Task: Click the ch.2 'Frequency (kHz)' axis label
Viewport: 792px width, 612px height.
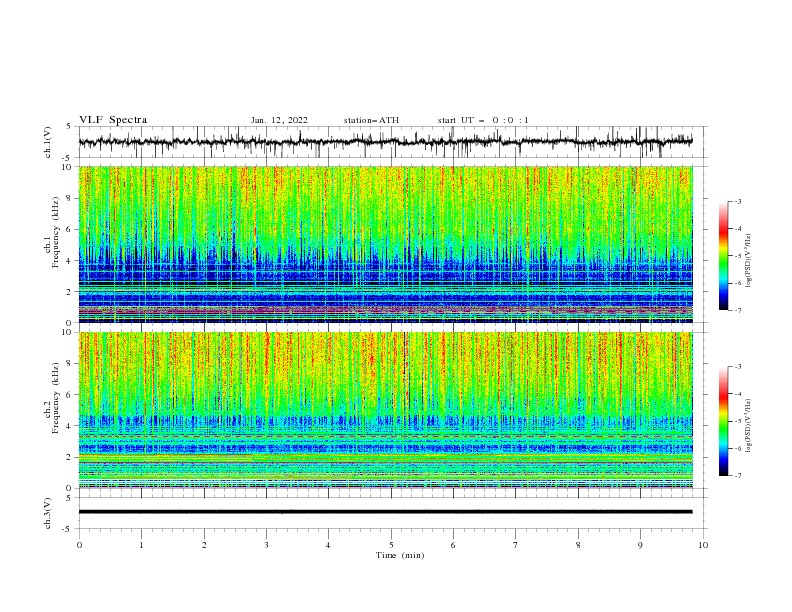Action: click(x=56, y=398)
